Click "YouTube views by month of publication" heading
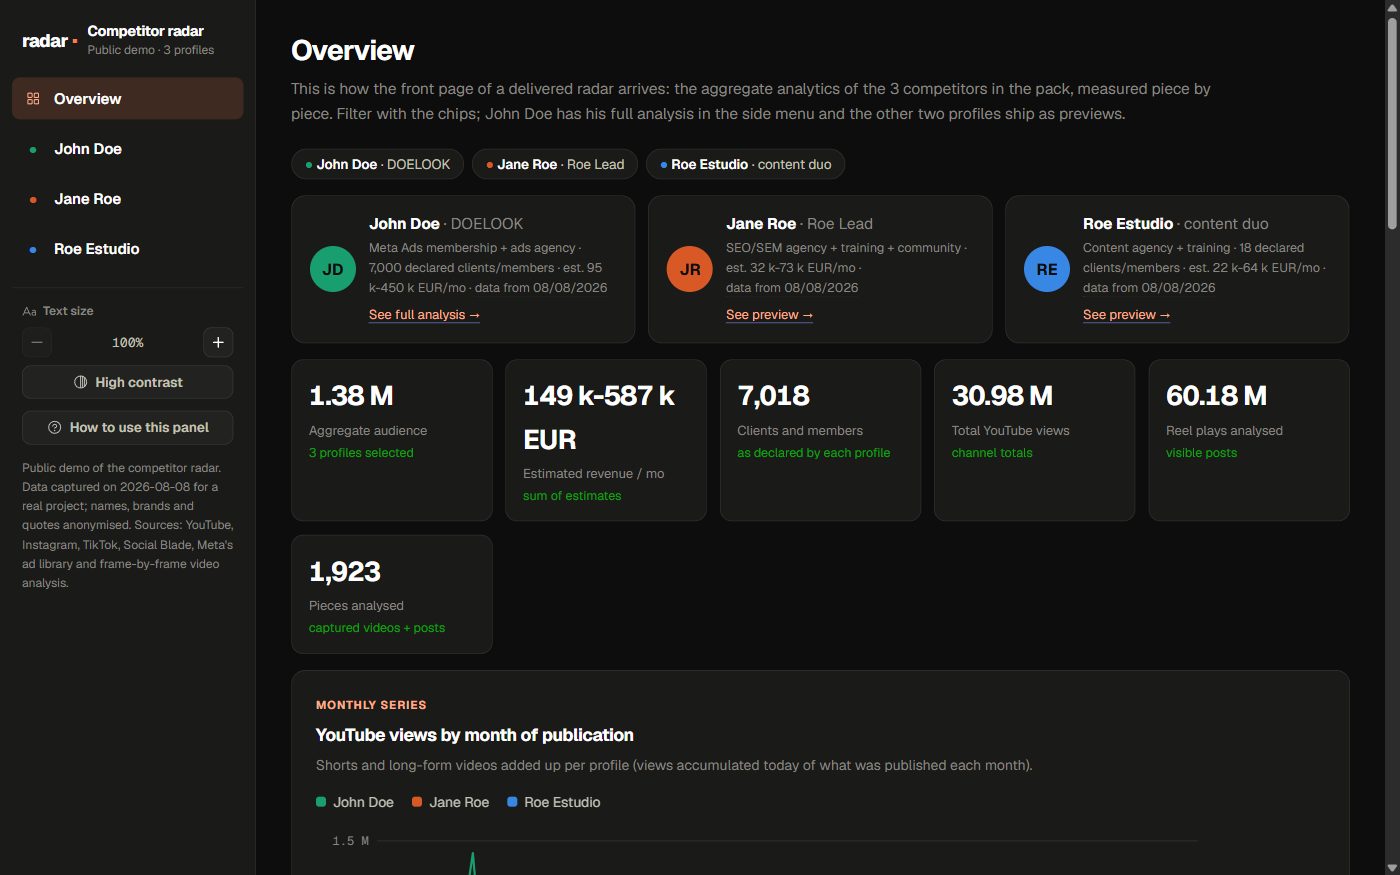 click(474, 735)
